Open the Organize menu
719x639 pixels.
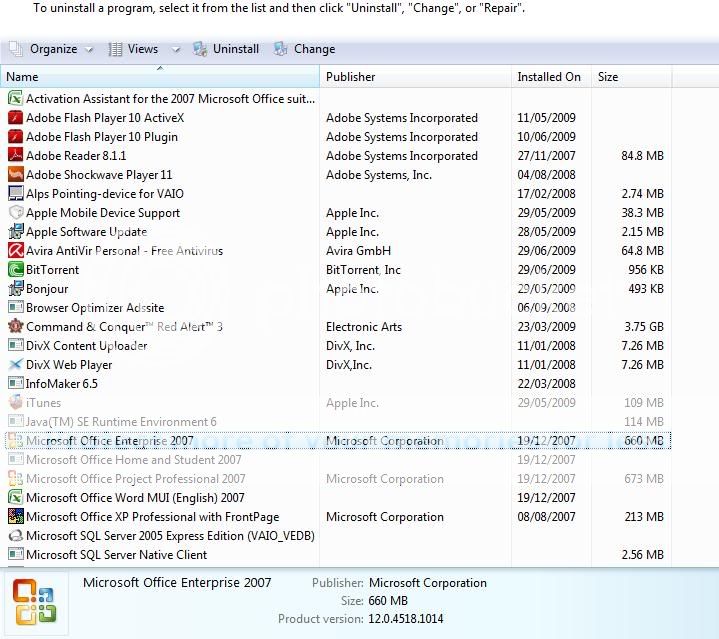coord(53,49)
